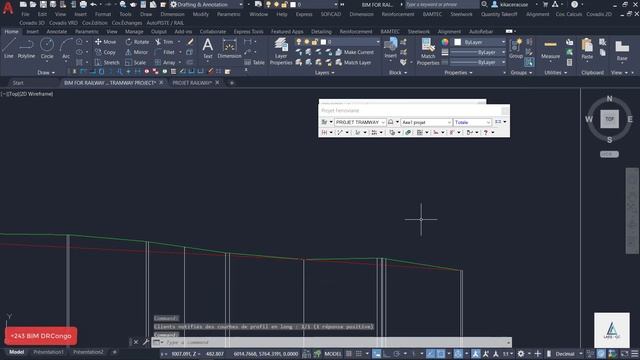The image size is (640, 360).
Task: Insert a Table
Action: click(x=255, y=62)
